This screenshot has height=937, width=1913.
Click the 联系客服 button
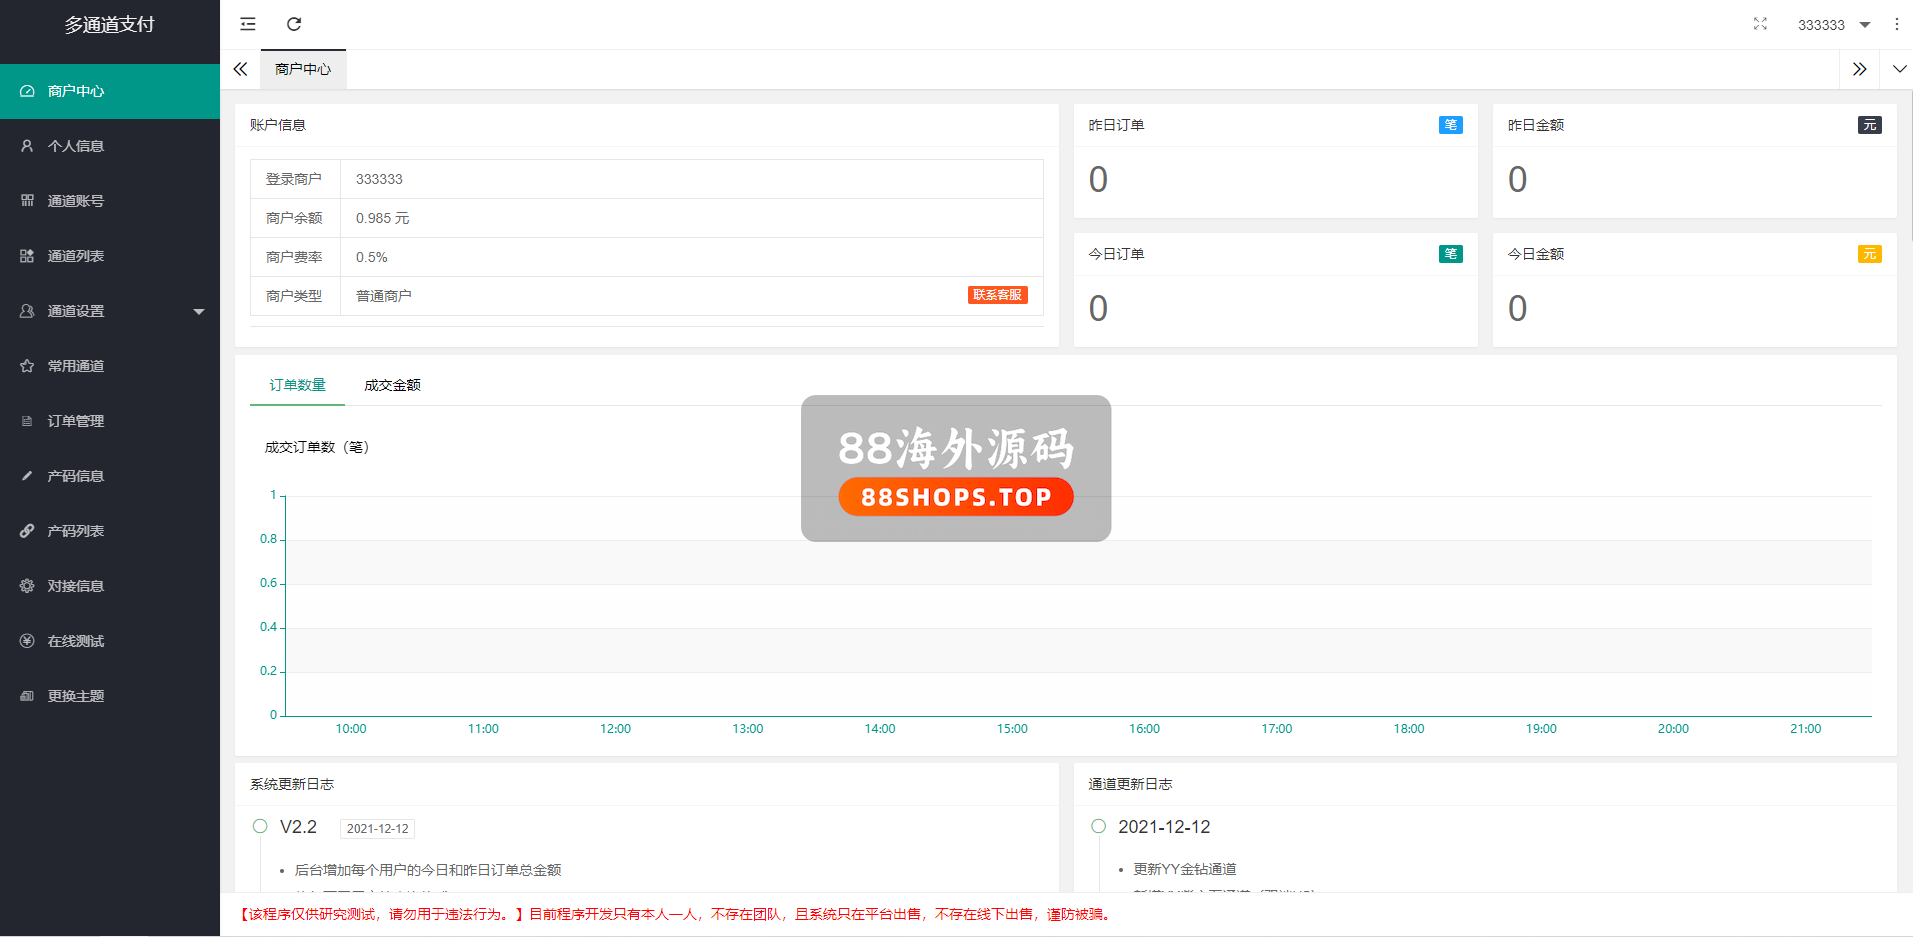tap(997, 295)
